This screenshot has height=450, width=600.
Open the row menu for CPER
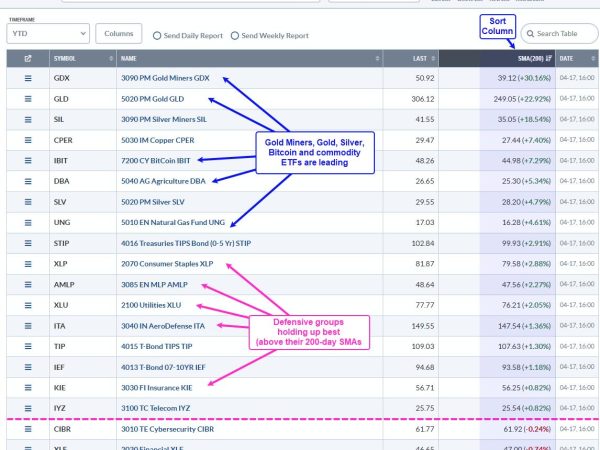[28, 140]
